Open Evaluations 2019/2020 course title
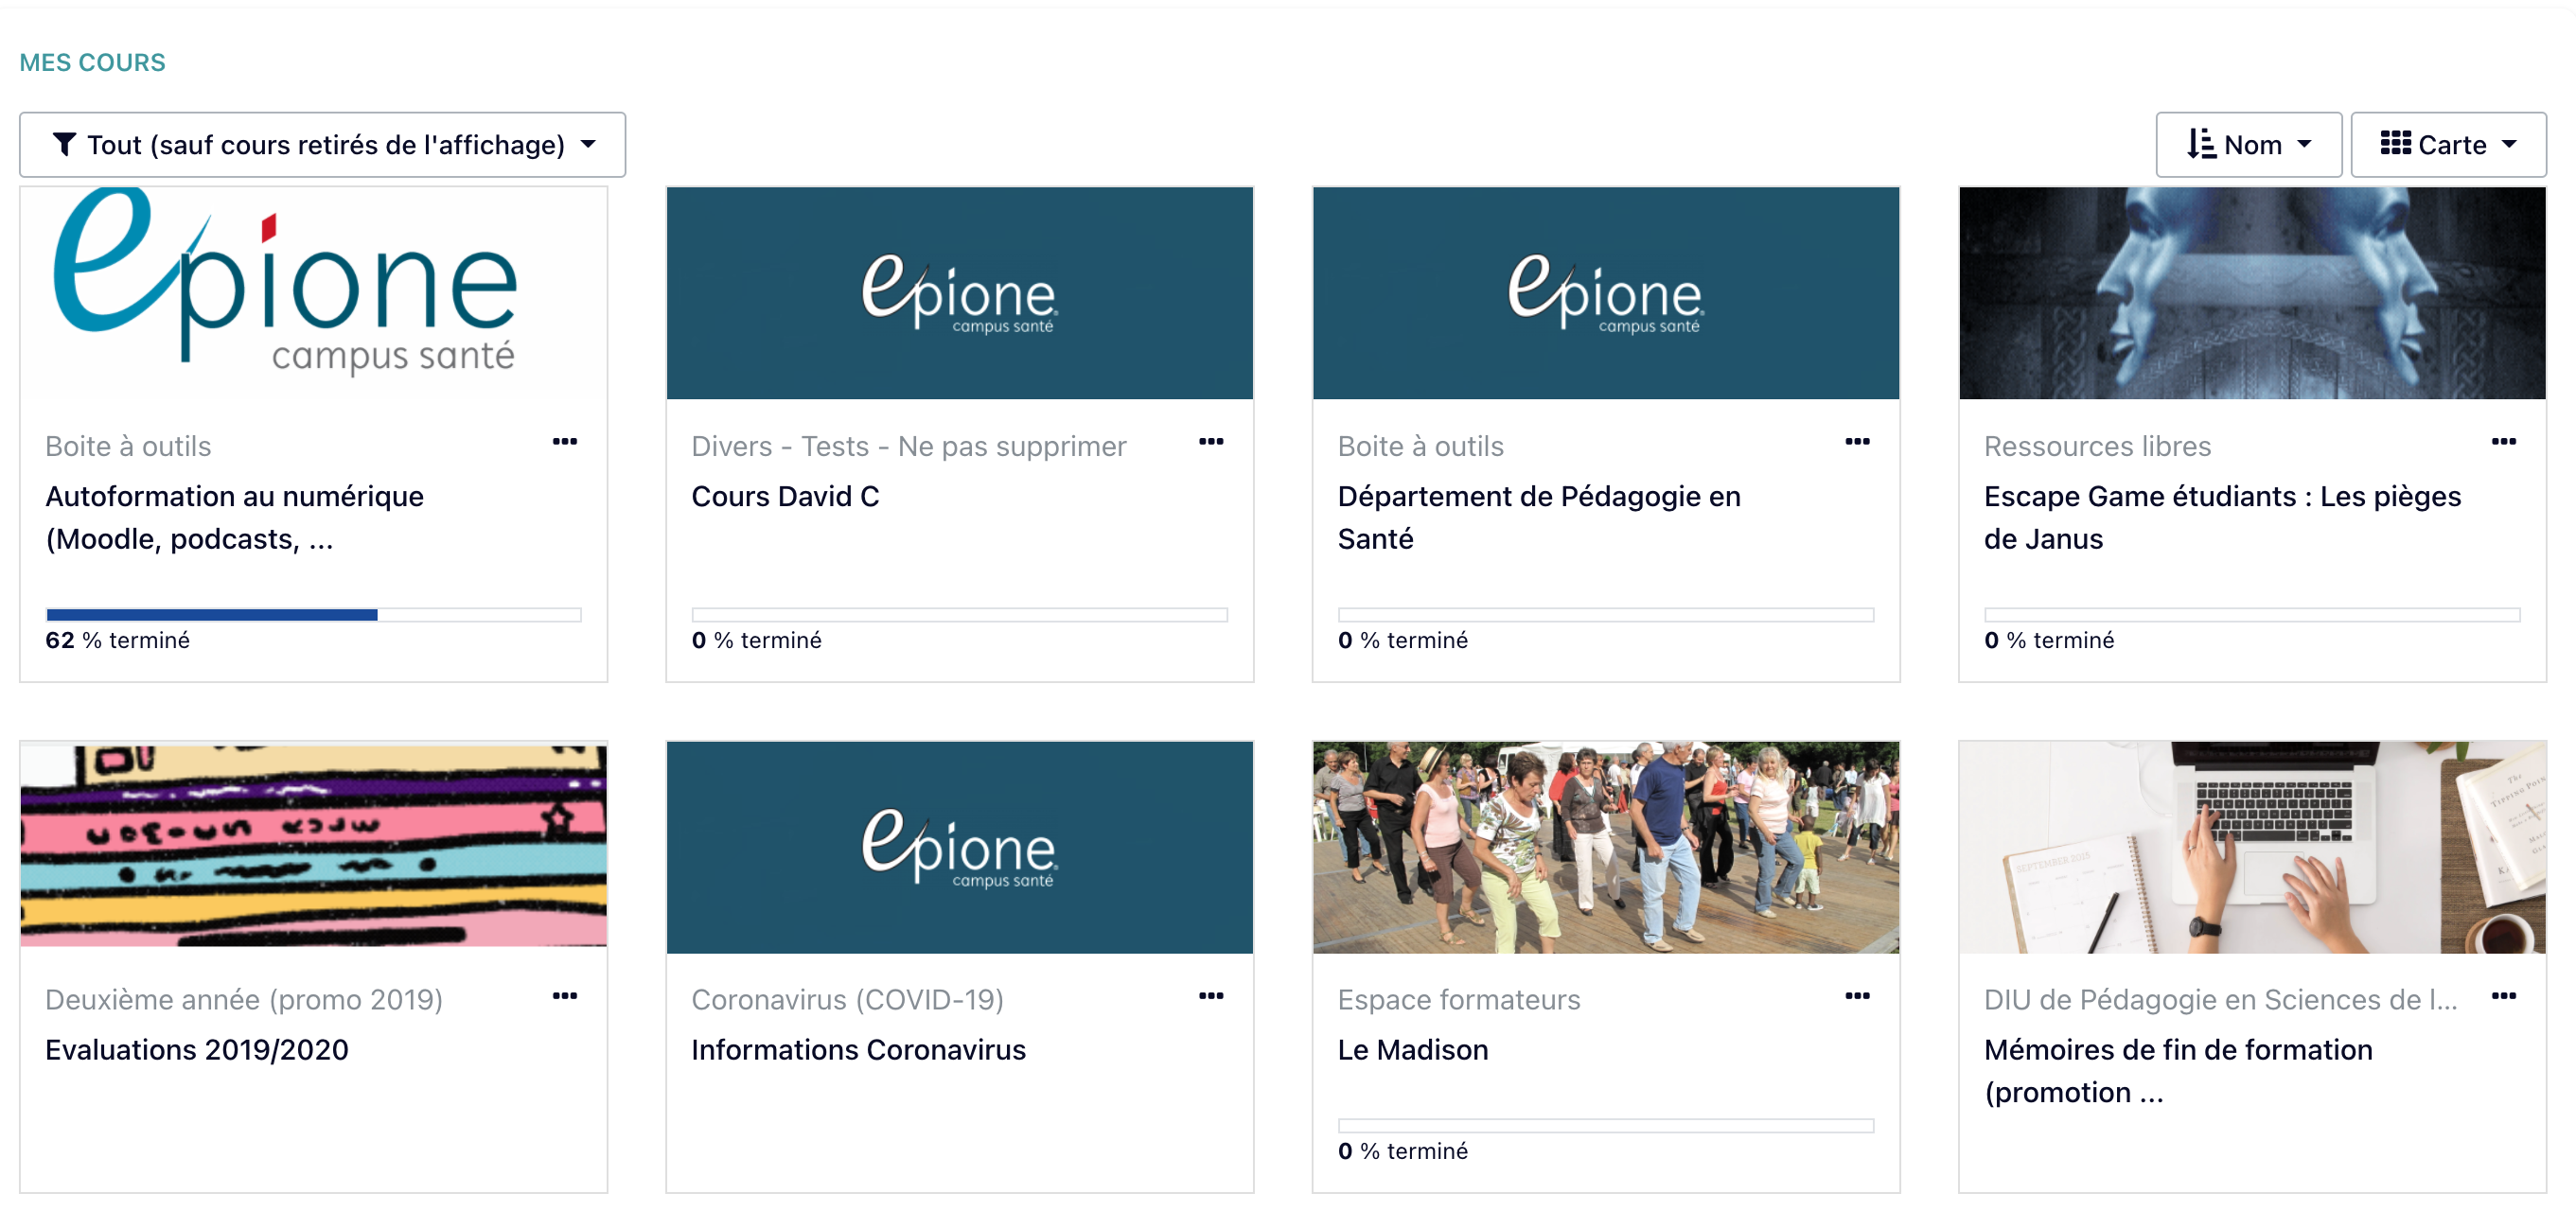Screen dimensions: 2576x1211 click(197, 1050)
